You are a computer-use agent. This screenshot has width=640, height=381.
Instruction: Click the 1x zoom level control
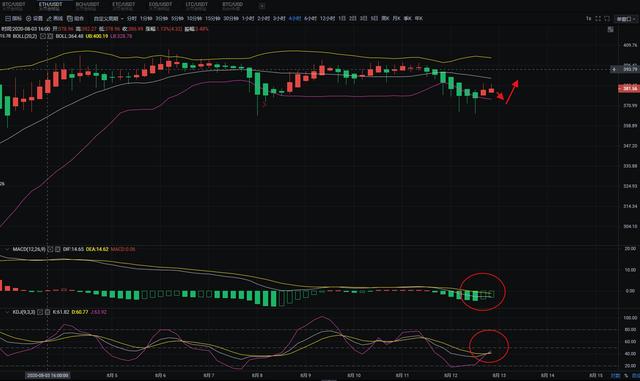point(589,19)
